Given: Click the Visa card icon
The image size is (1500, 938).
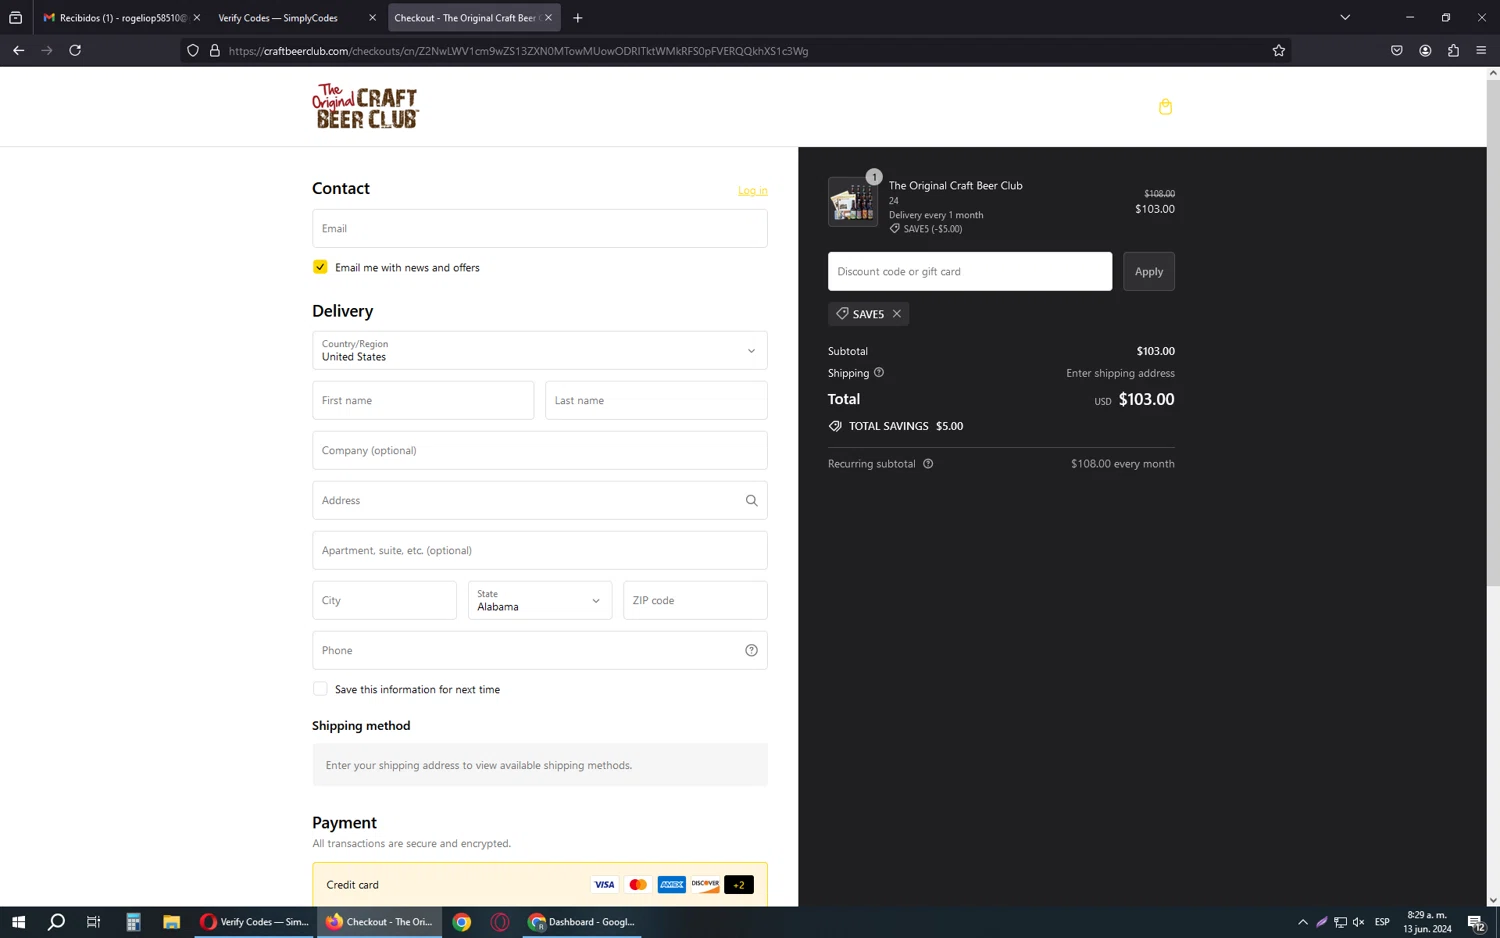Looking at the screenshot, I should pyautogui.click(x=604, y=885).
